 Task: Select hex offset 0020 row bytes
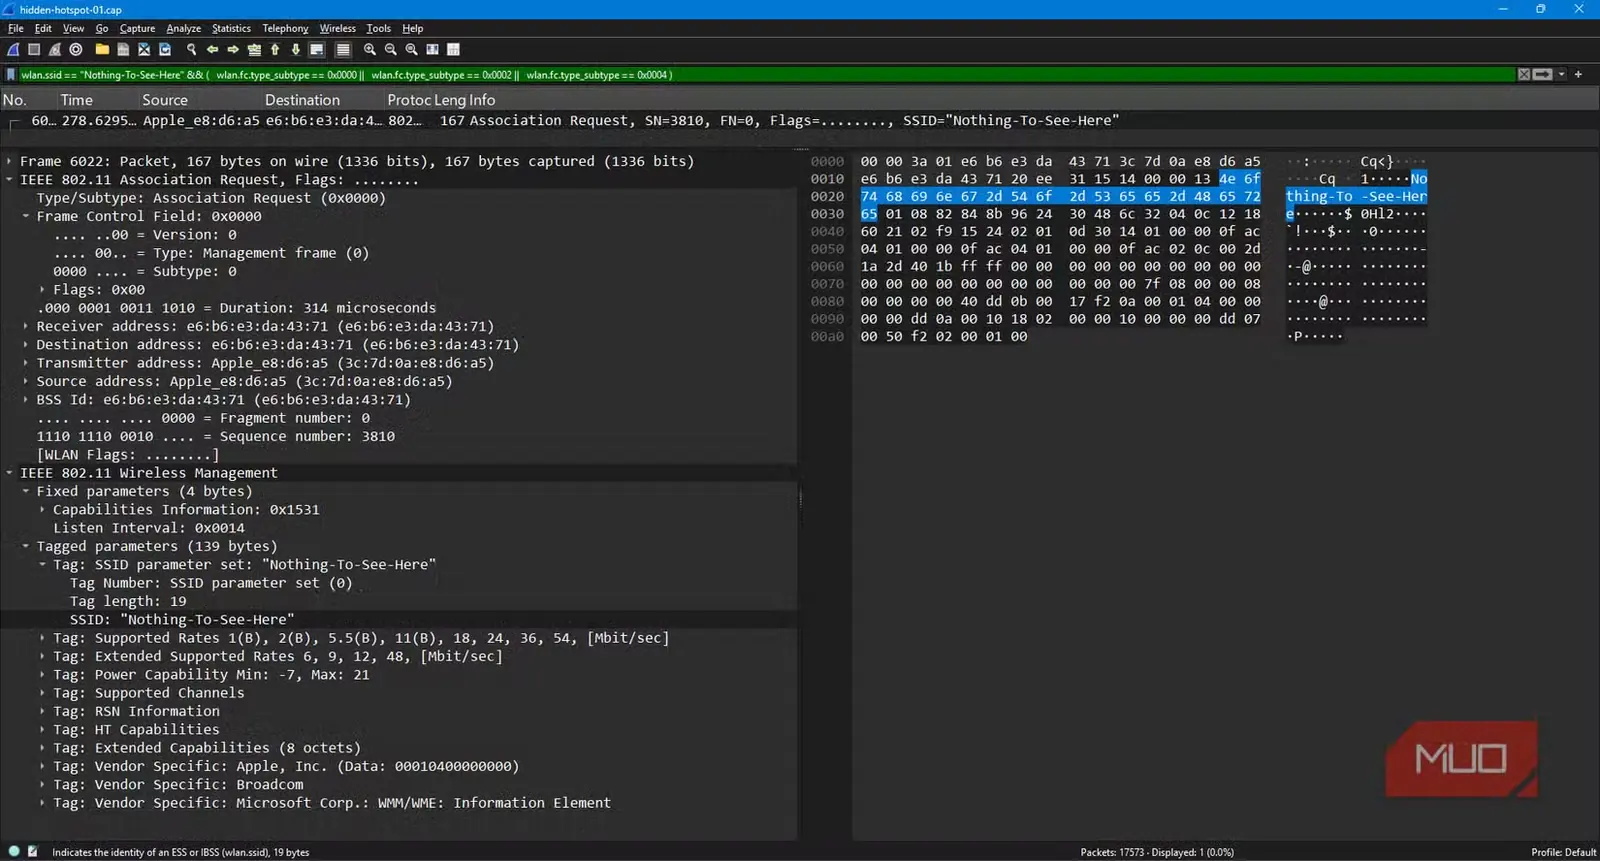pyautogui.click(x=1060, y=197)
